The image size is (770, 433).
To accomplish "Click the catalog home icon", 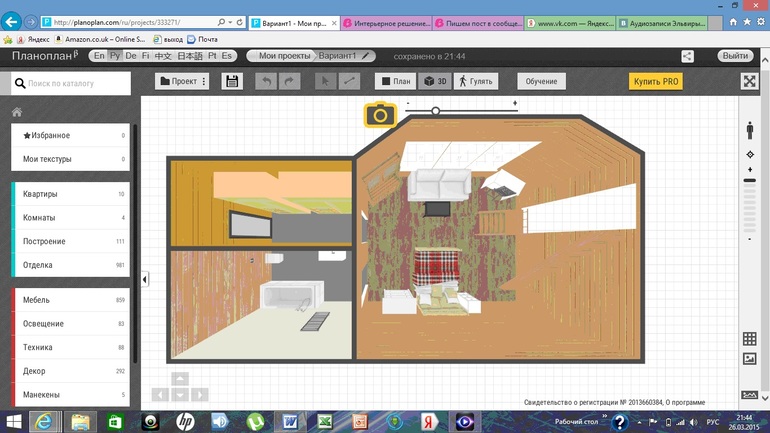I will coord(17,112).
